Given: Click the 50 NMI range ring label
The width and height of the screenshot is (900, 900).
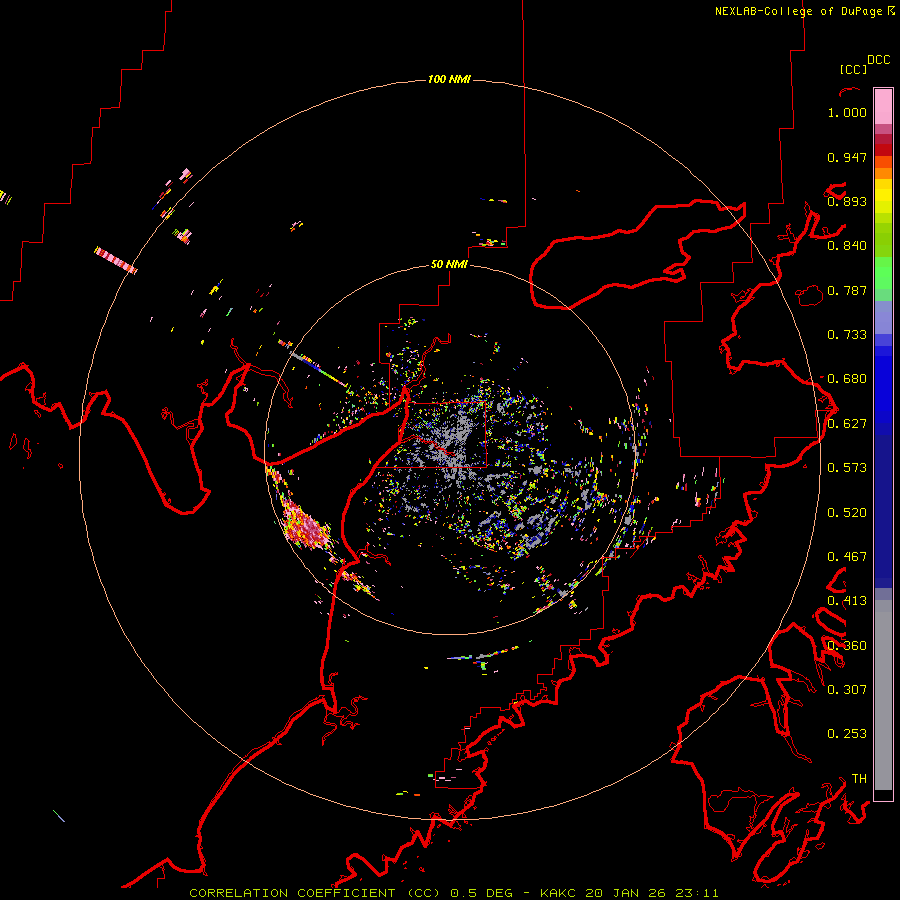Looking at the screenshot, I should point(449,264).
